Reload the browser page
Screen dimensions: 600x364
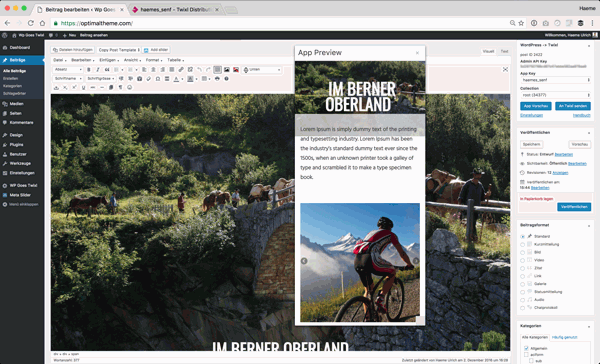coord(31,23)
